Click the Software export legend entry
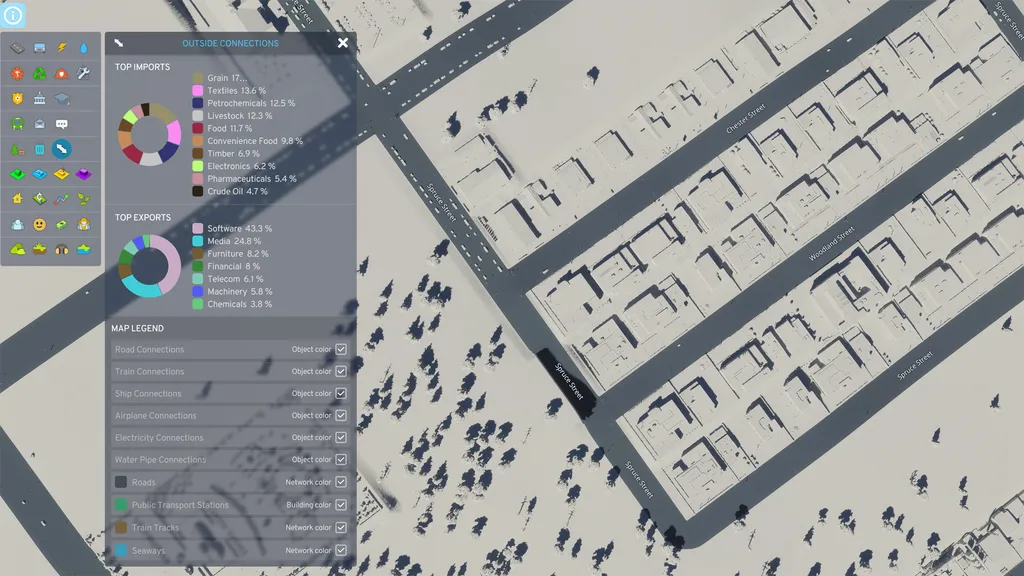This screenshot has height=576, width=1024. pos(239,229)
